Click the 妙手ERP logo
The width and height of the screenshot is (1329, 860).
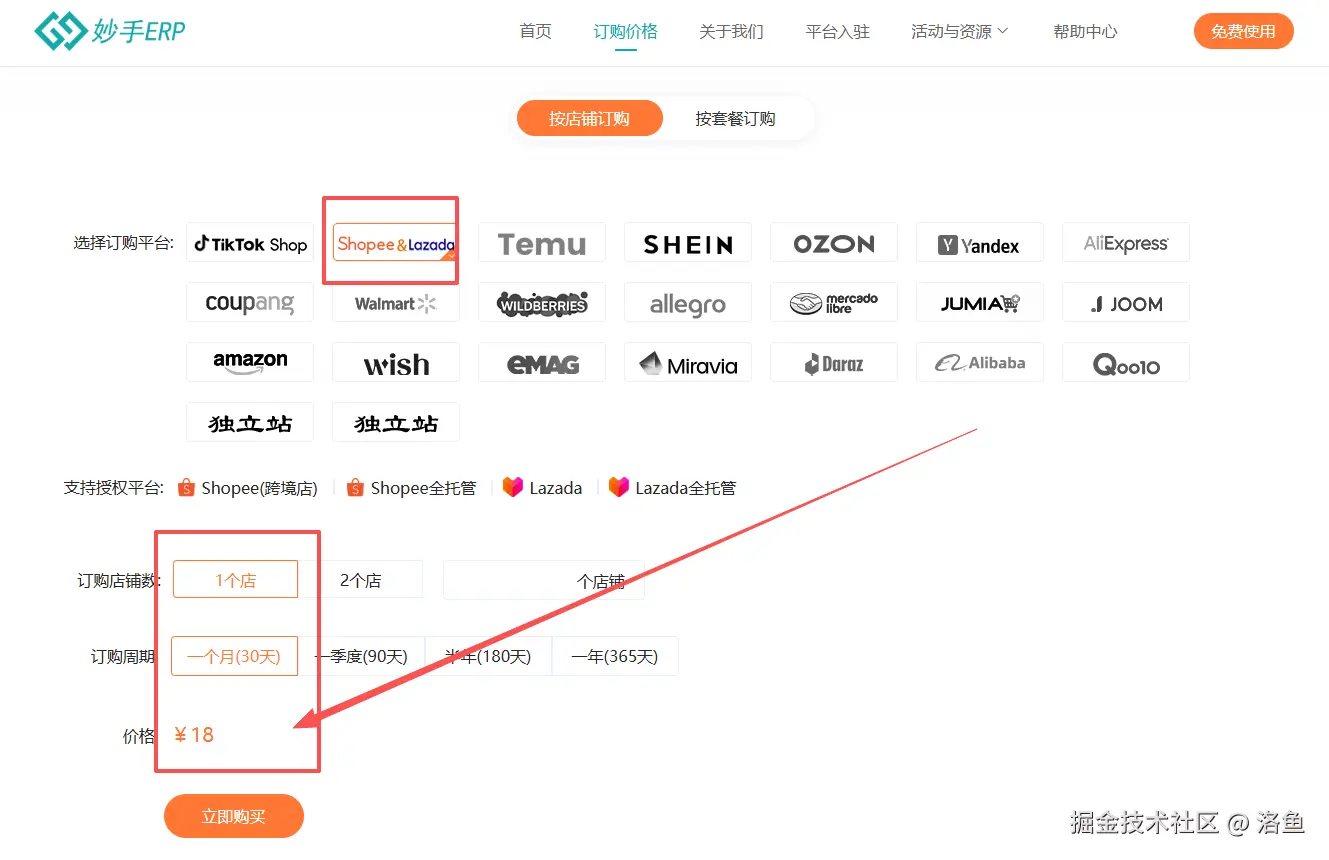point(109,32)
